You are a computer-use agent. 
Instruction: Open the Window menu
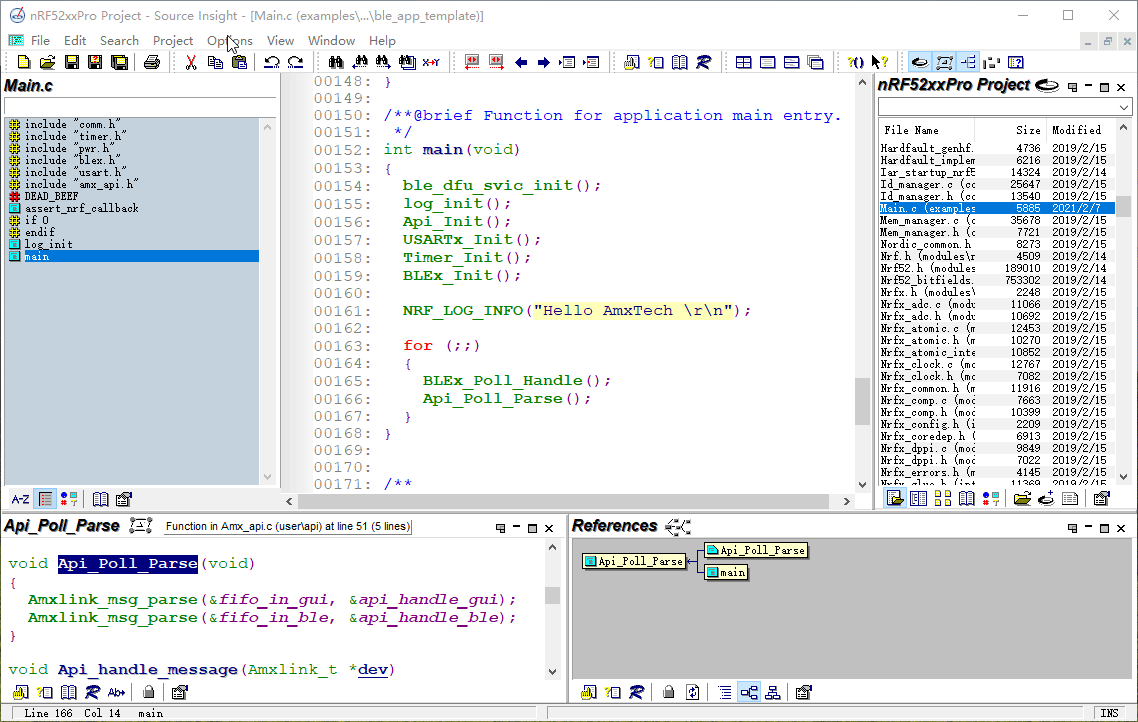(x=331, y=41)
